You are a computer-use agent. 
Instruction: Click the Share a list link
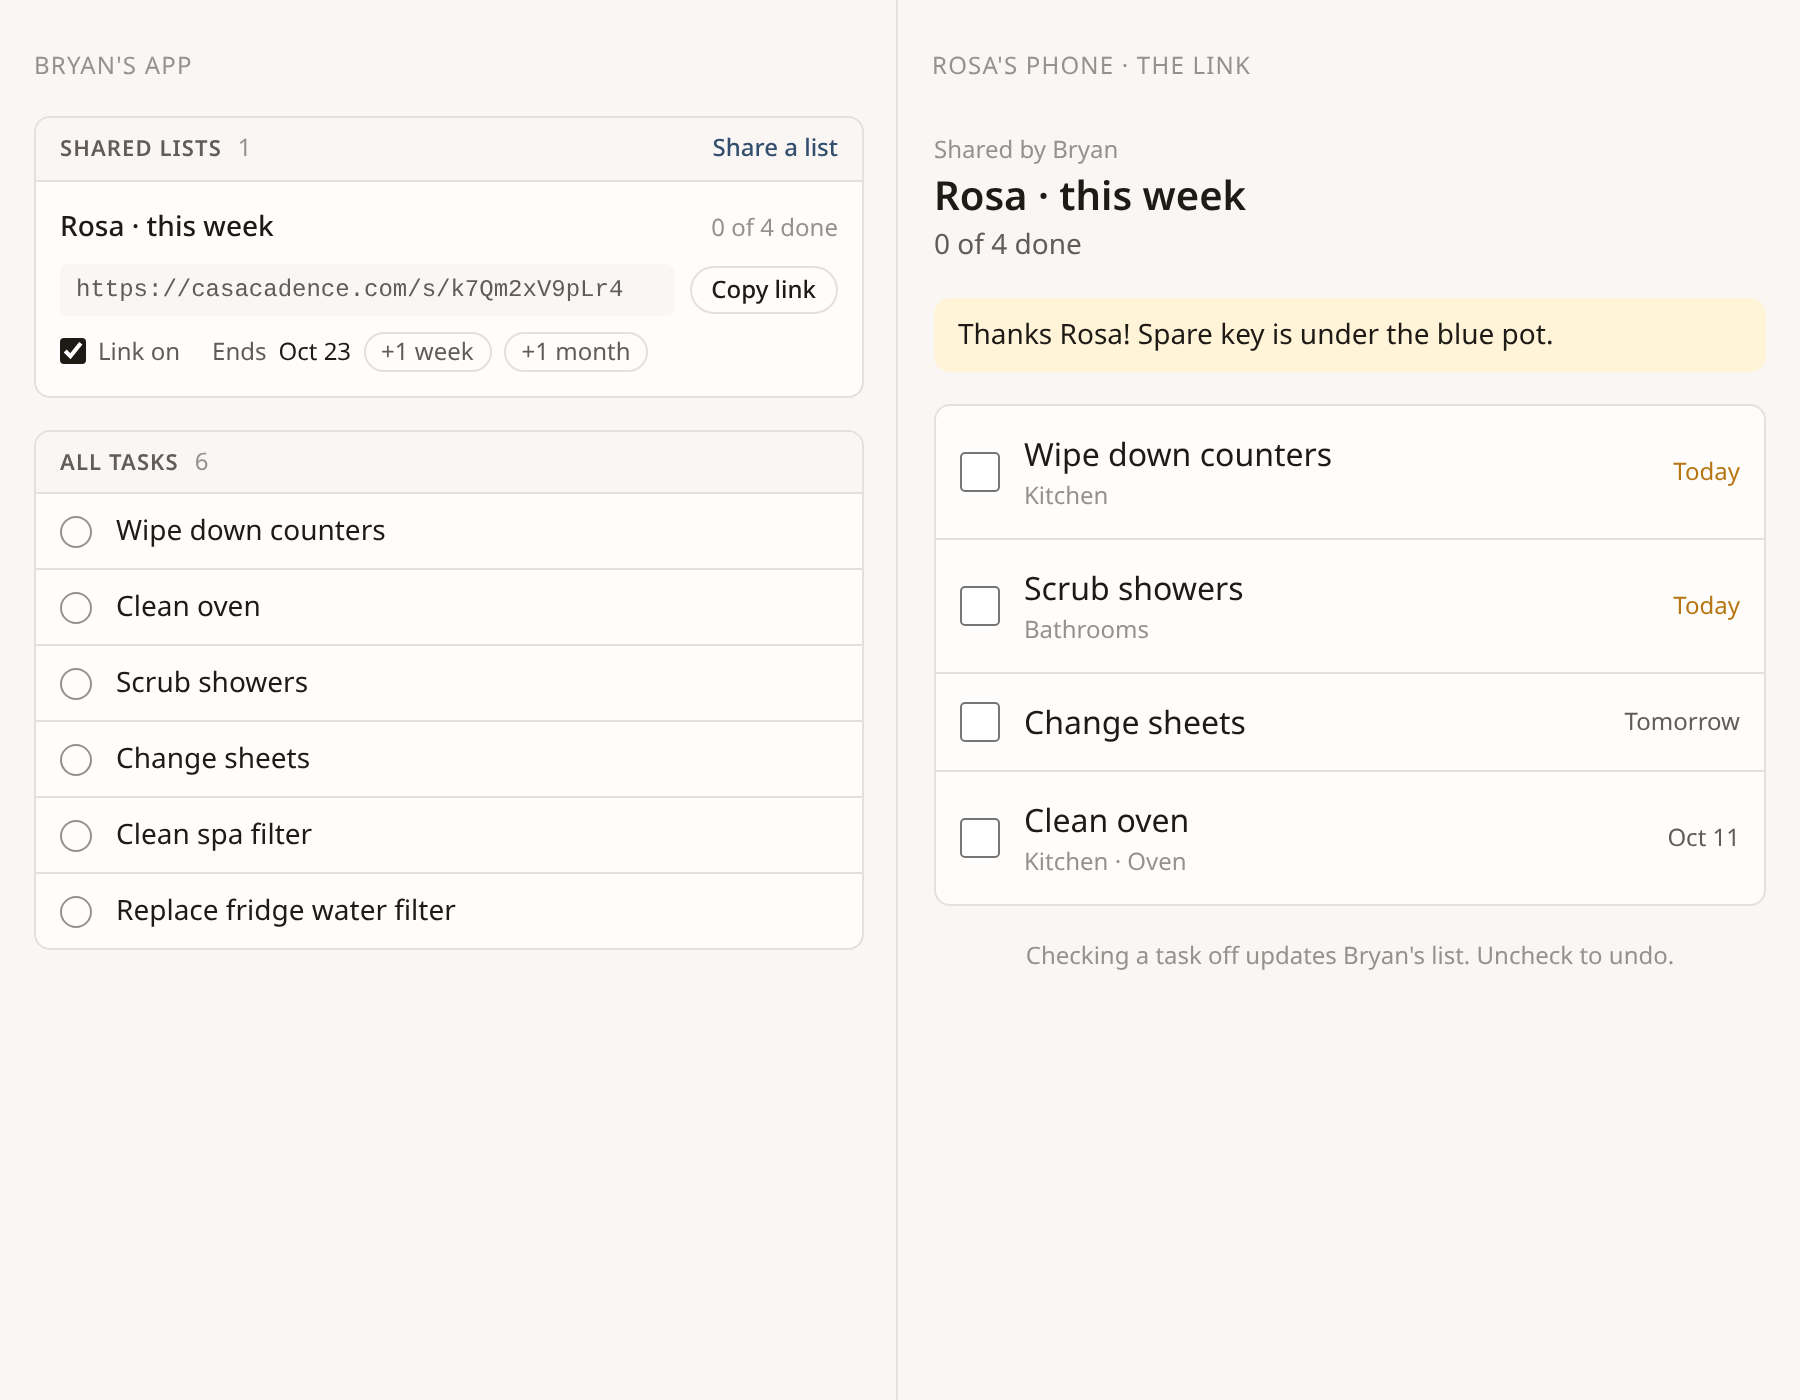point(774,148)
